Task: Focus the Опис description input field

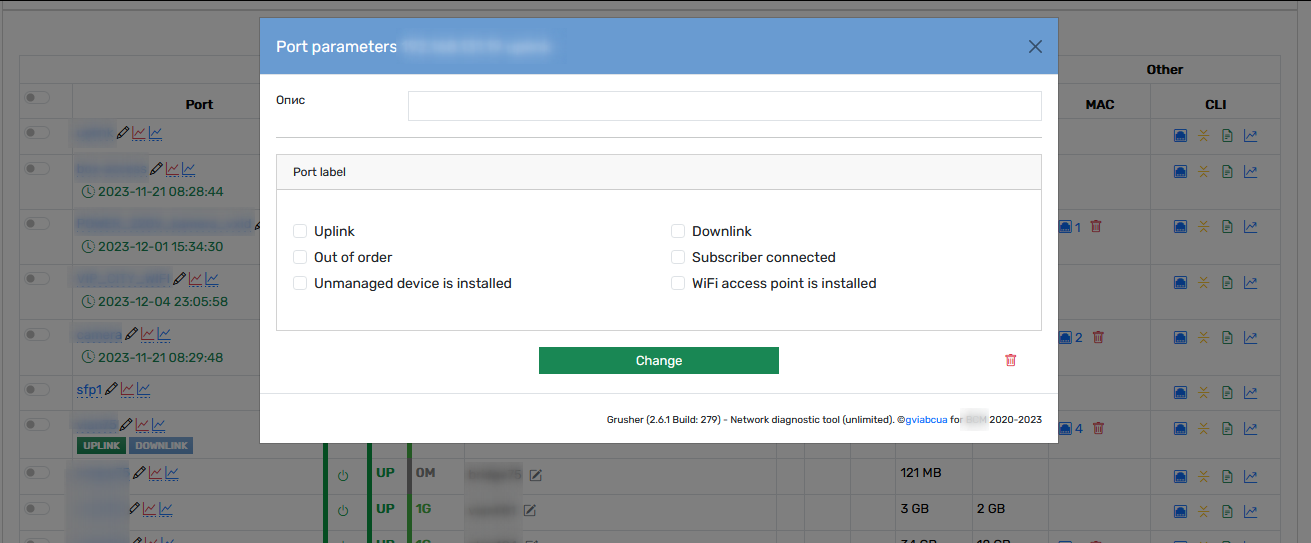Action: [x=725, y=106]
